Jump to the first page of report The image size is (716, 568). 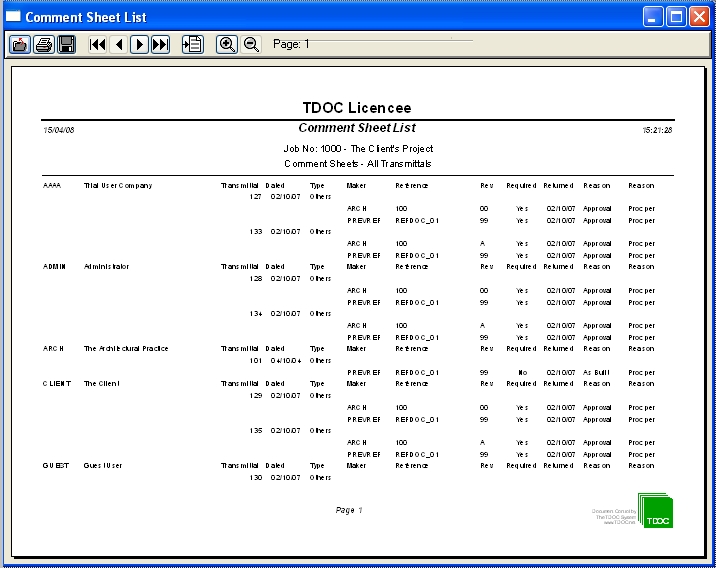97,44
